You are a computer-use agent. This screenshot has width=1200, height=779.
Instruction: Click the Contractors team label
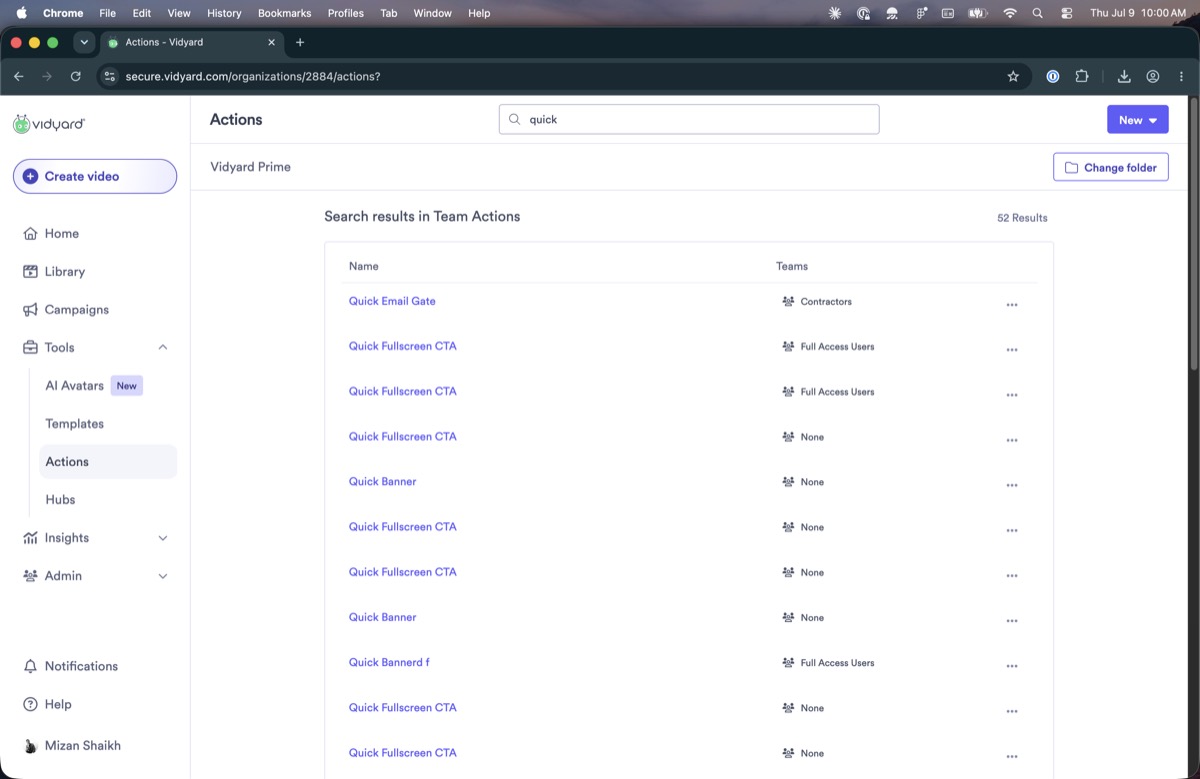pos(826,301)
